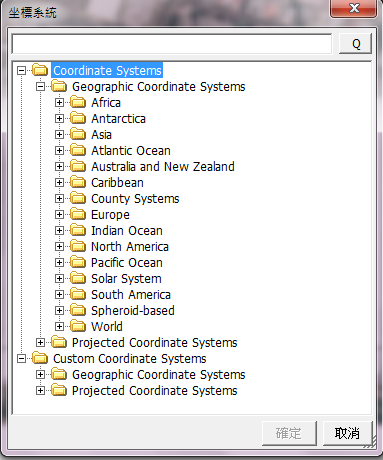Click the Q search button
Screen dimensions: 383x460
(355, 44)
